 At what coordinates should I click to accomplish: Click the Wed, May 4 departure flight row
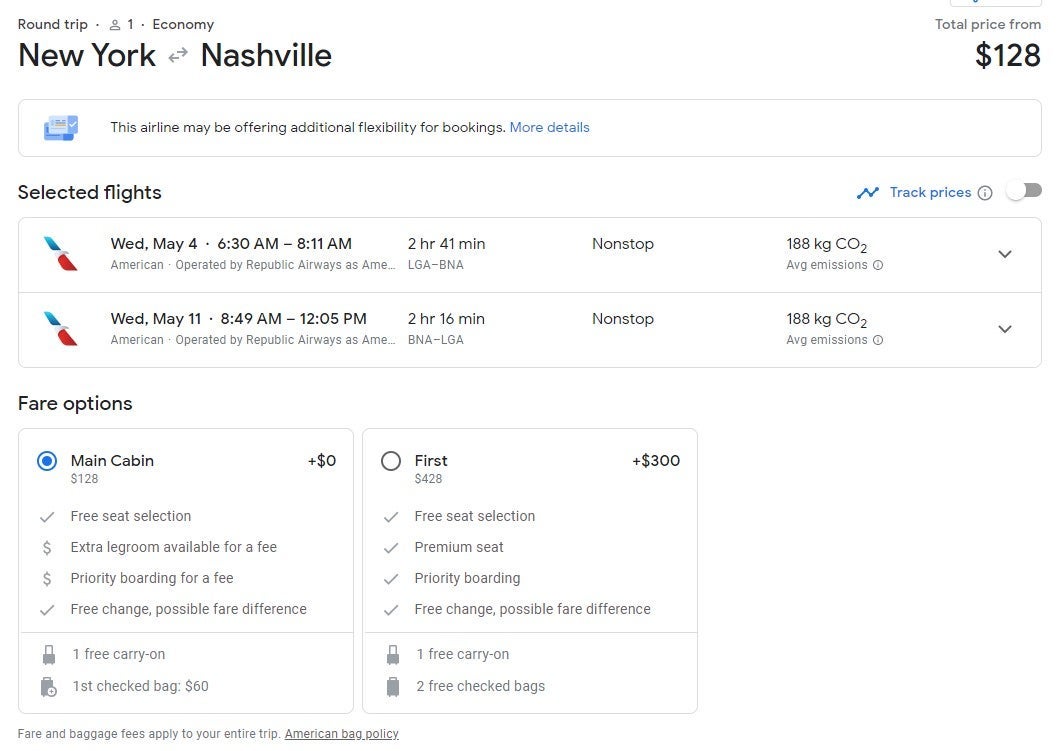pos(500,255)
